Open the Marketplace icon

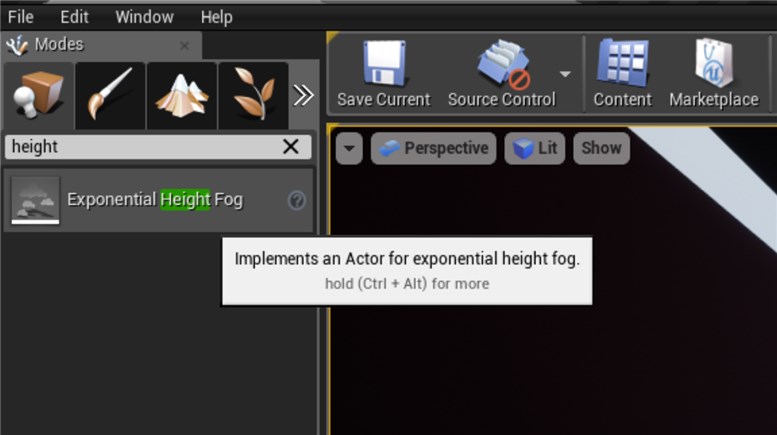click(x=714, y=63)
